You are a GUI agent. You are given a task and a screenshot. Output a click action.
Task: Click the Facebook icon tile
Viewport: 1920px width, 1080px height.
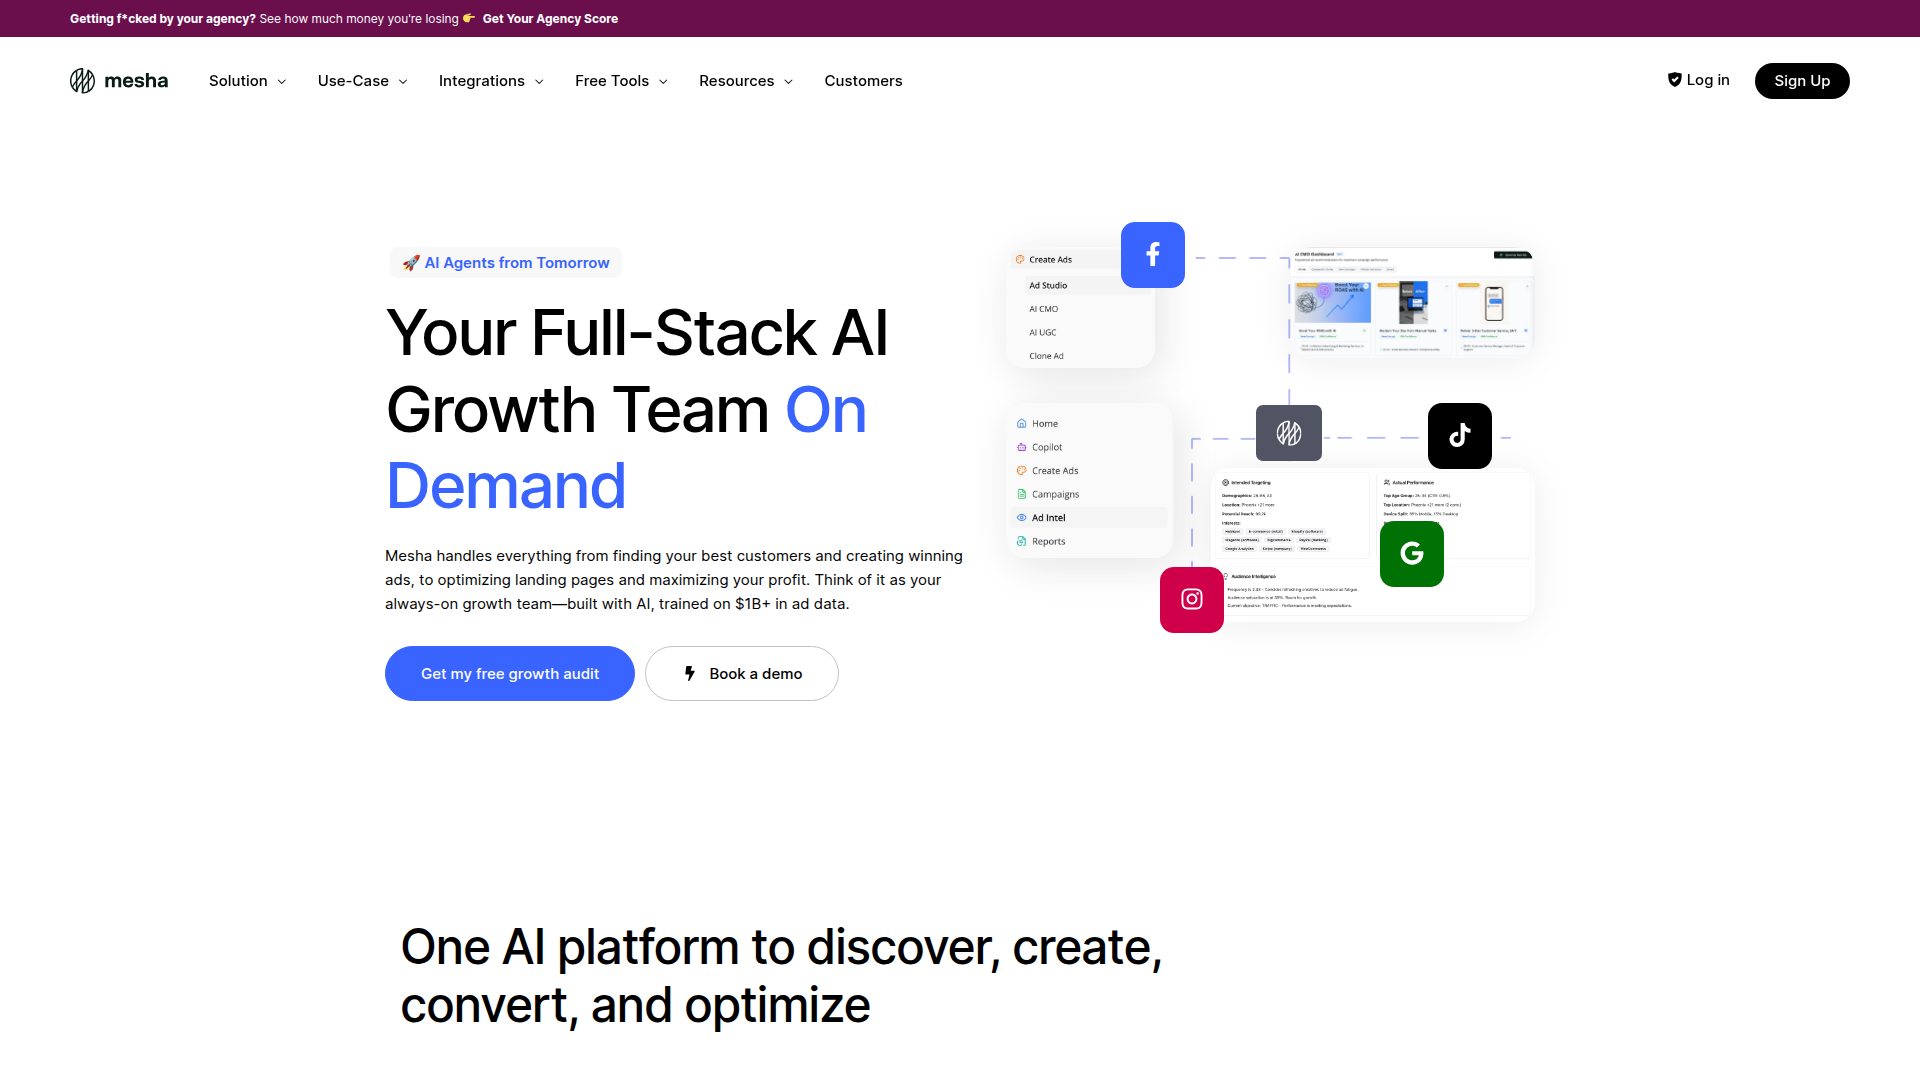point(1152,255)
